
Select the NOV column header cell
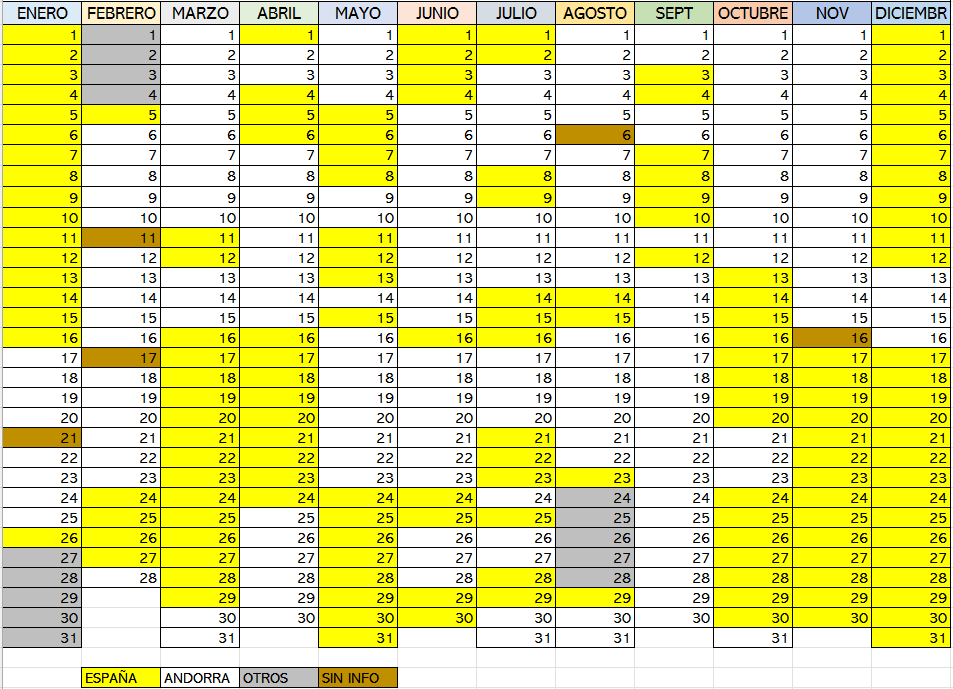coord(832,13)
